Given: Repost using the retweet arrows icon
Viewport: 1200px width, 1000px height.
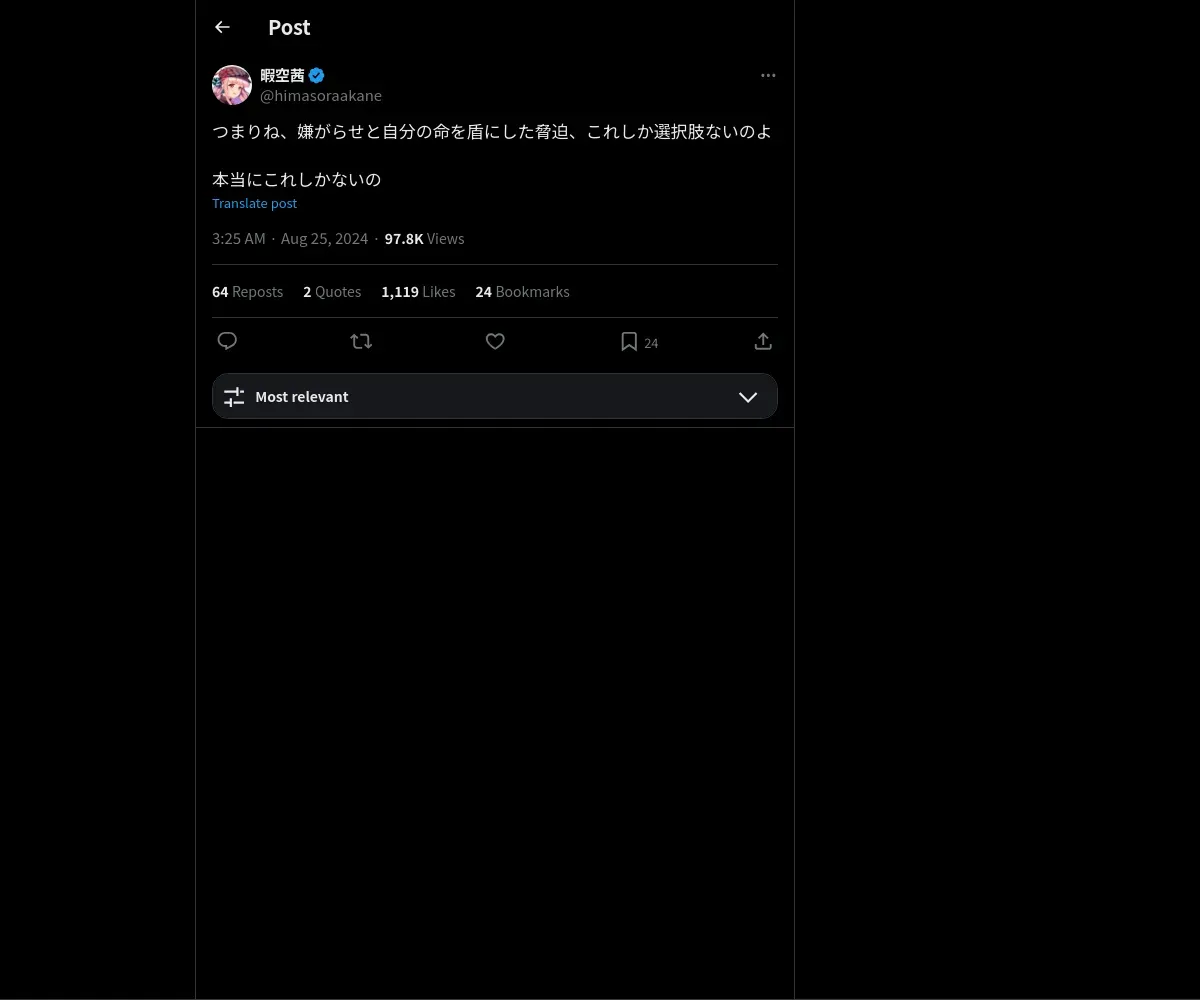Looking at the screenshot, I should tap(361, 341).
